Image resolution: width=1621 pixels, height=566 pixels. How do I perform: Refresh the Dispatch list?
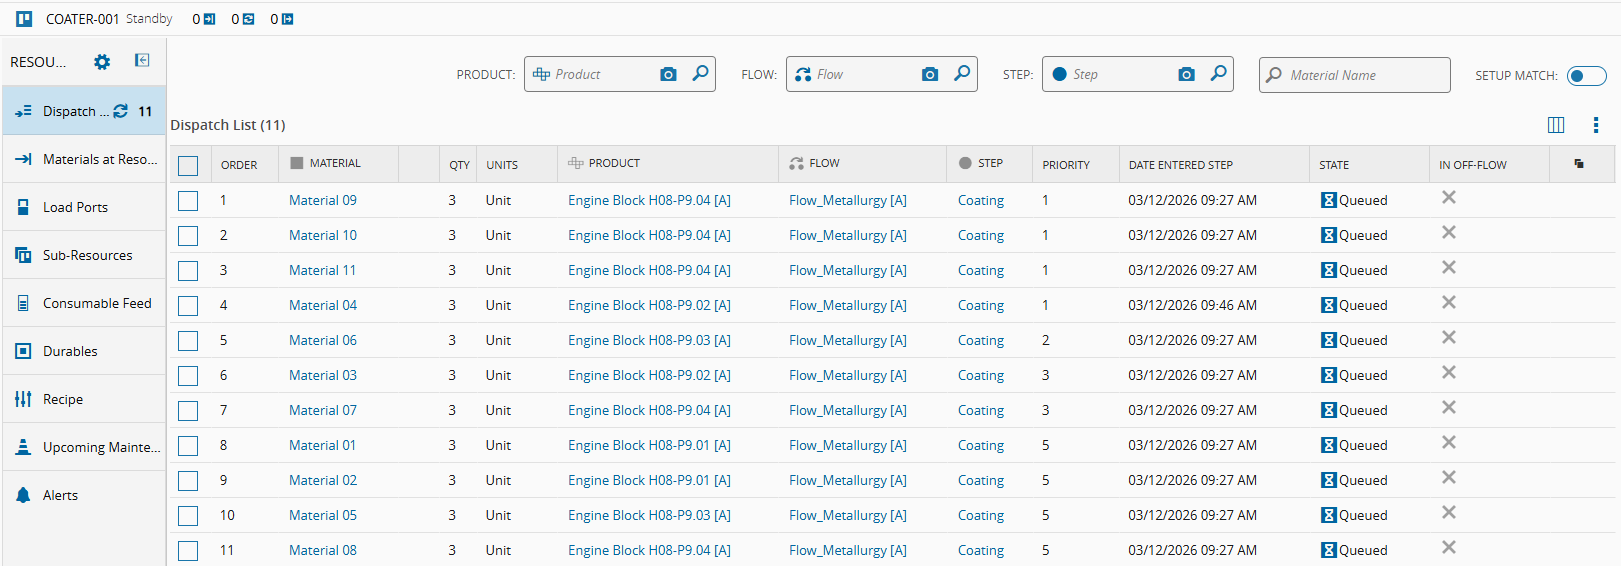120,111
